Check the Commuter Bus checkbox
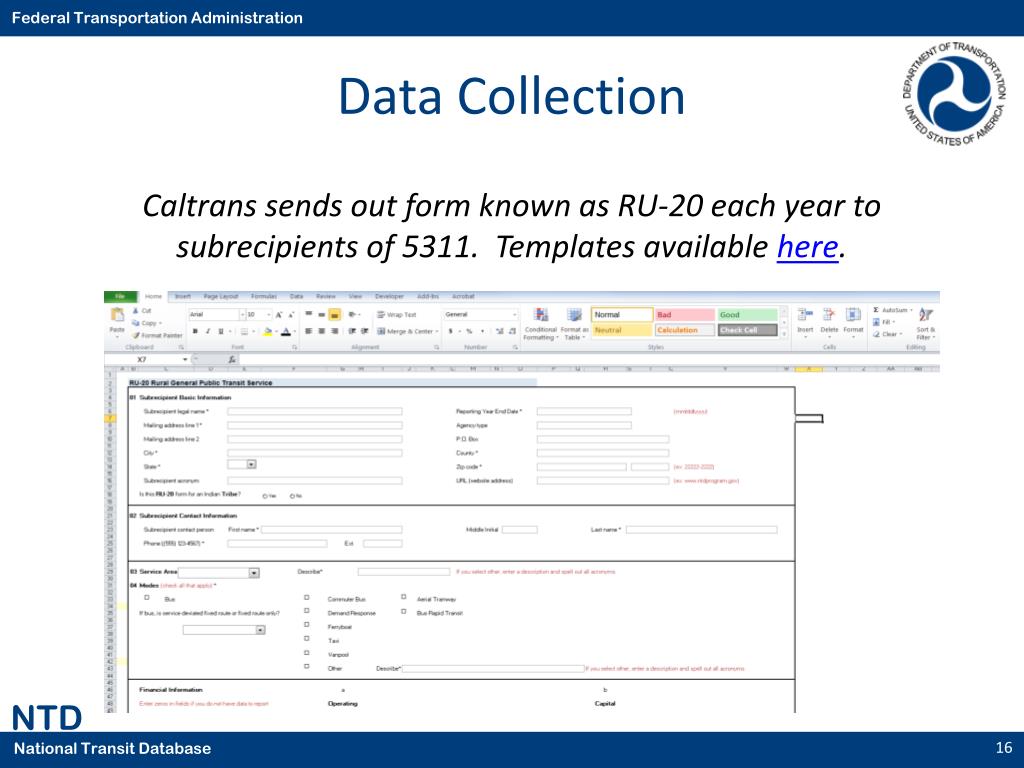The width and height of the screenshot is (1024, 768). click(x=306, y=598)
